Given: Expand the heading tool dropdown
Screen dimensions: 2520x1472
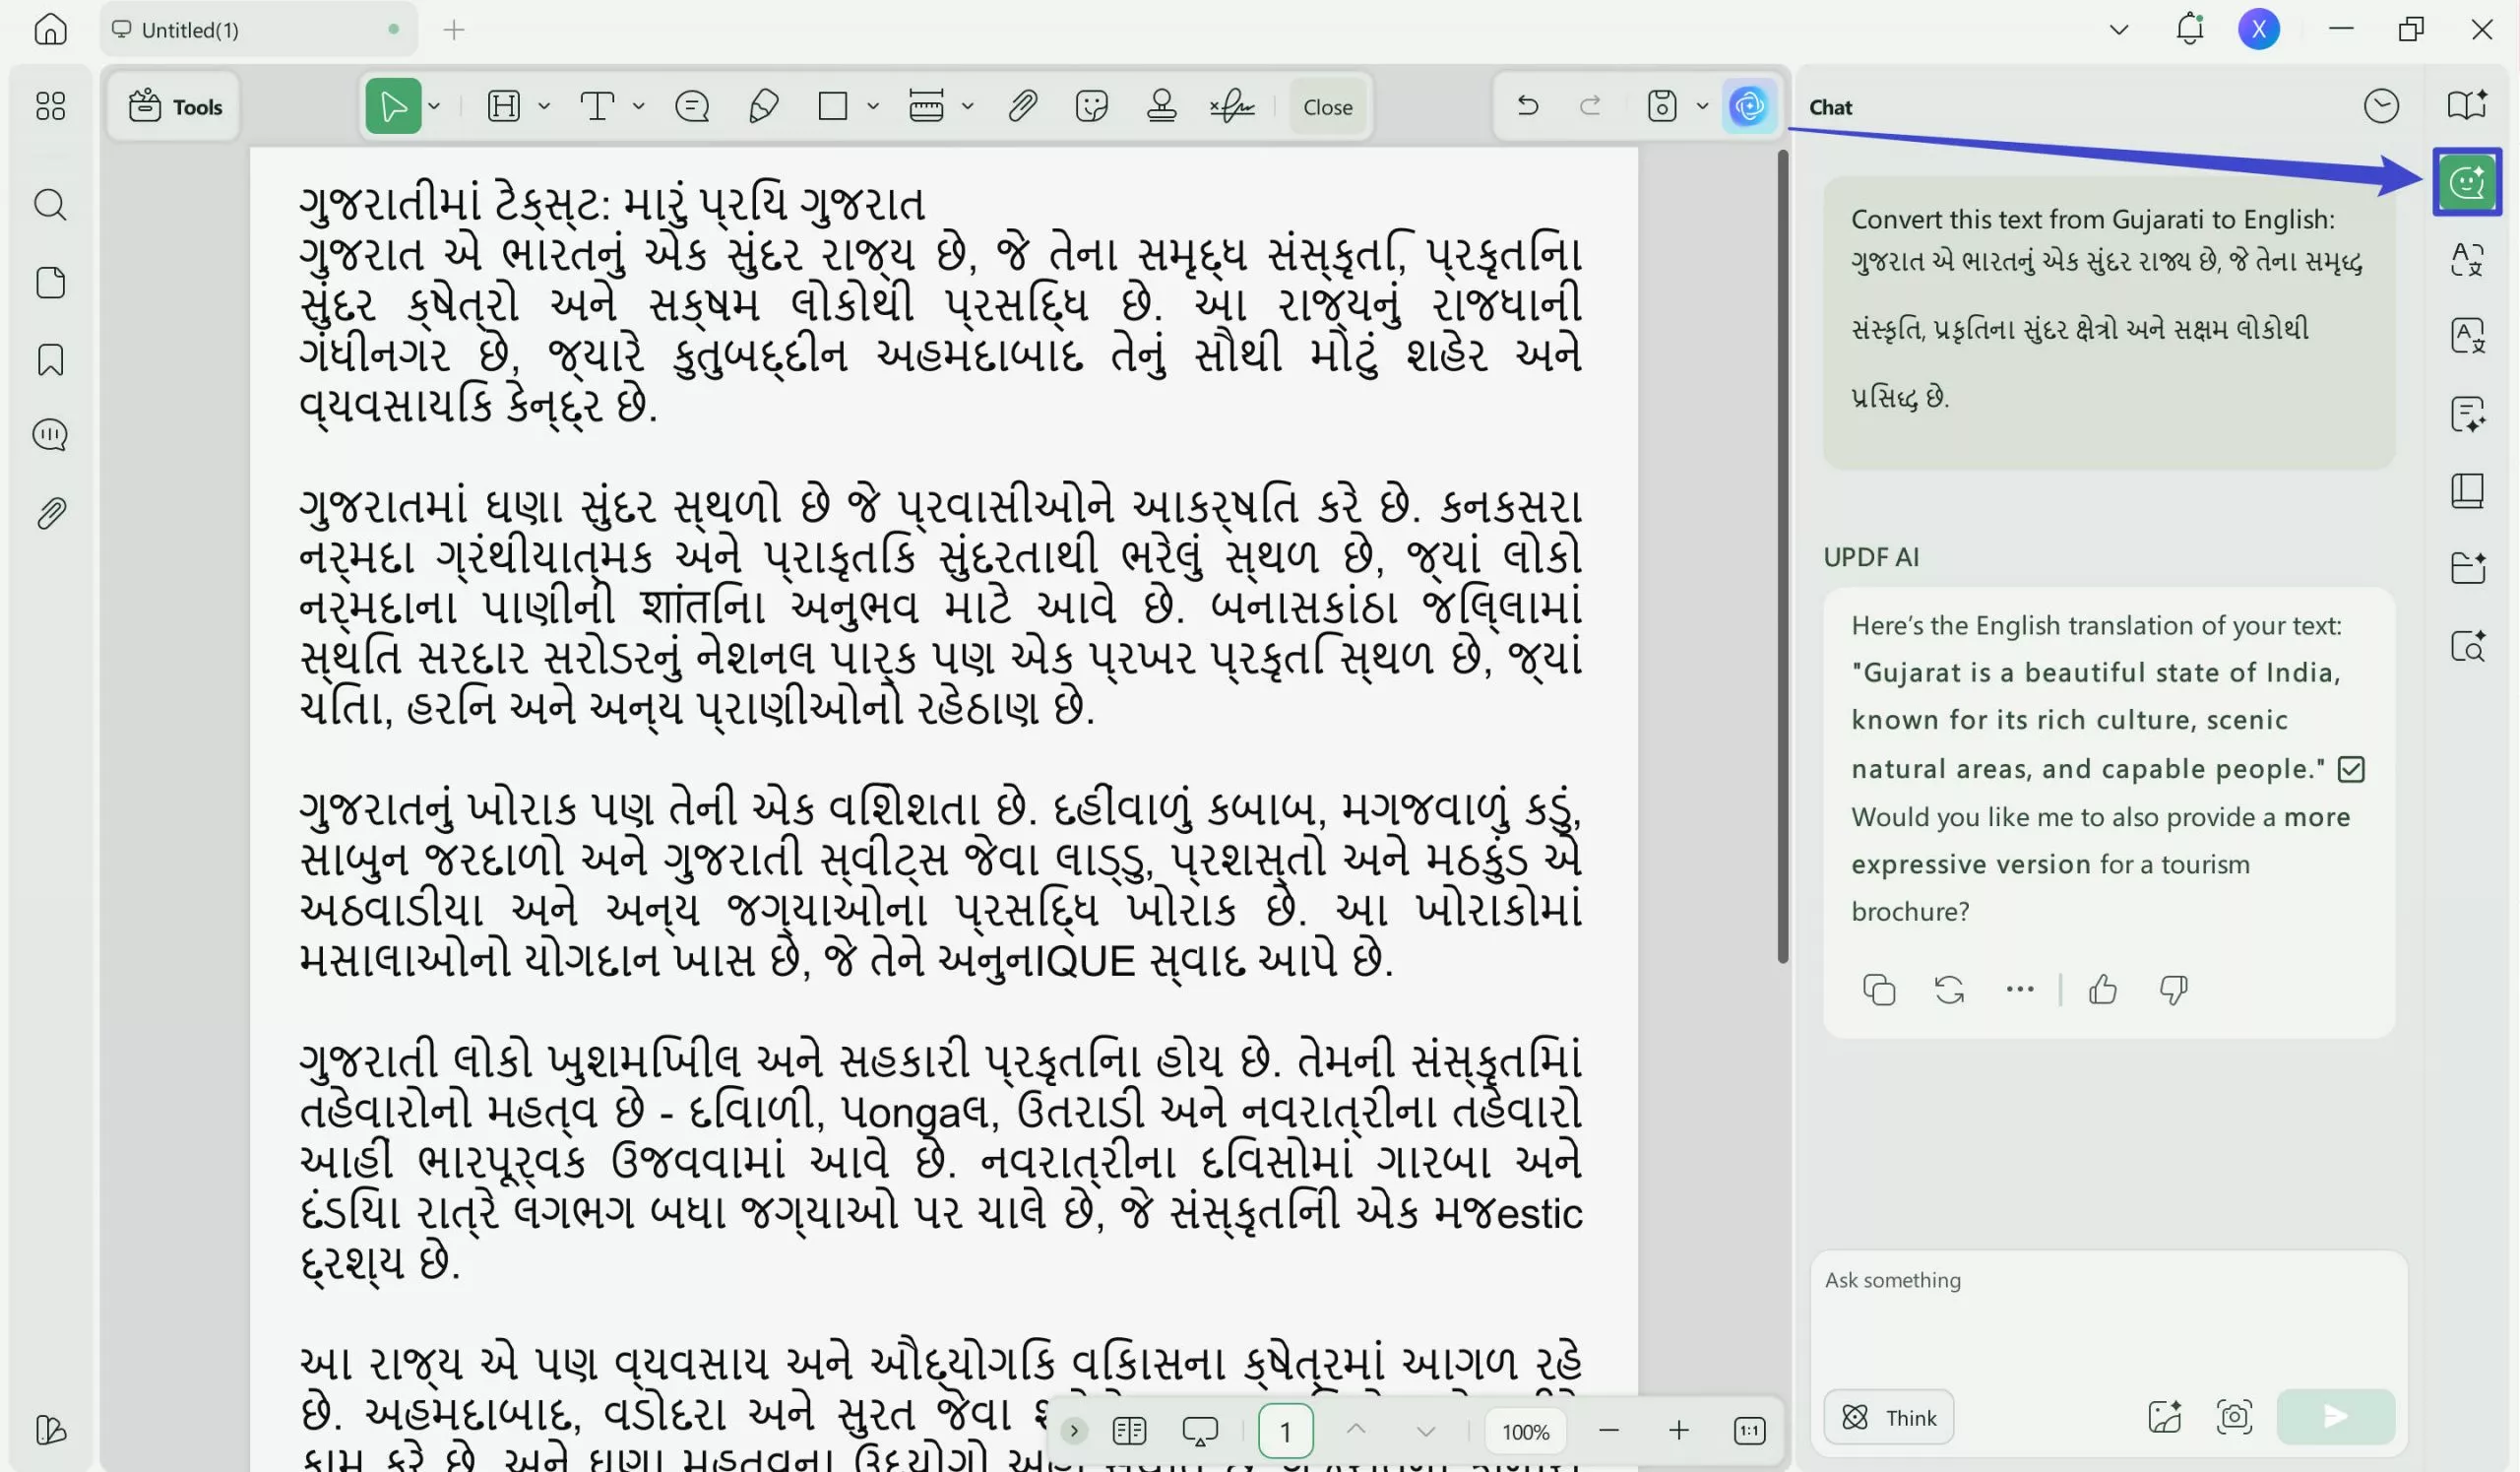Looking at the screenshot, I should point(544,105).
